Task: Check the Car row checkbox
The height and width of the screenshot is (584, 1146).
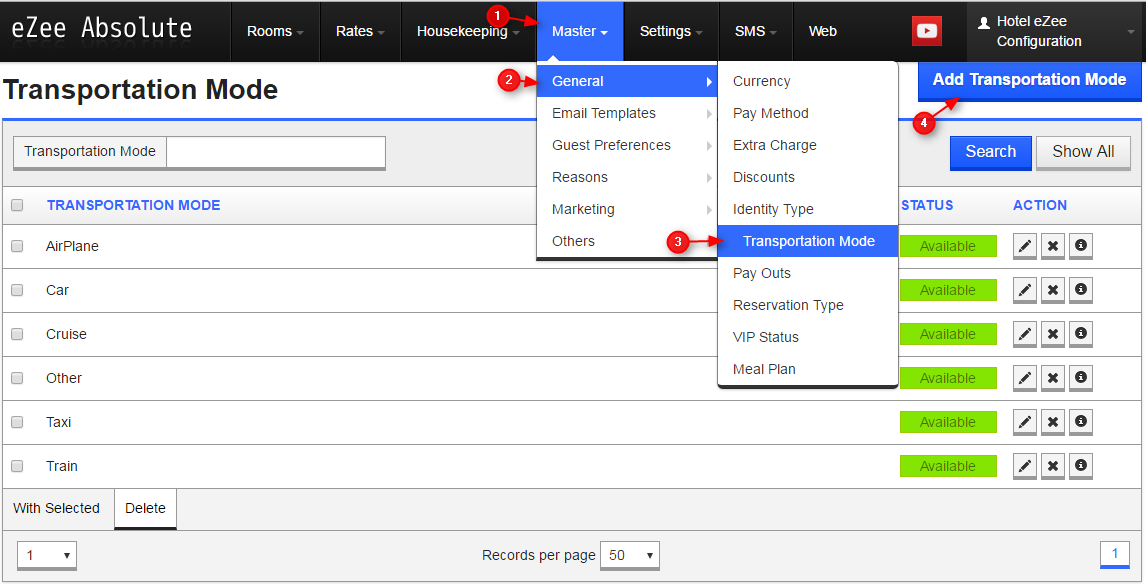Action: click(x=17, y=290)
